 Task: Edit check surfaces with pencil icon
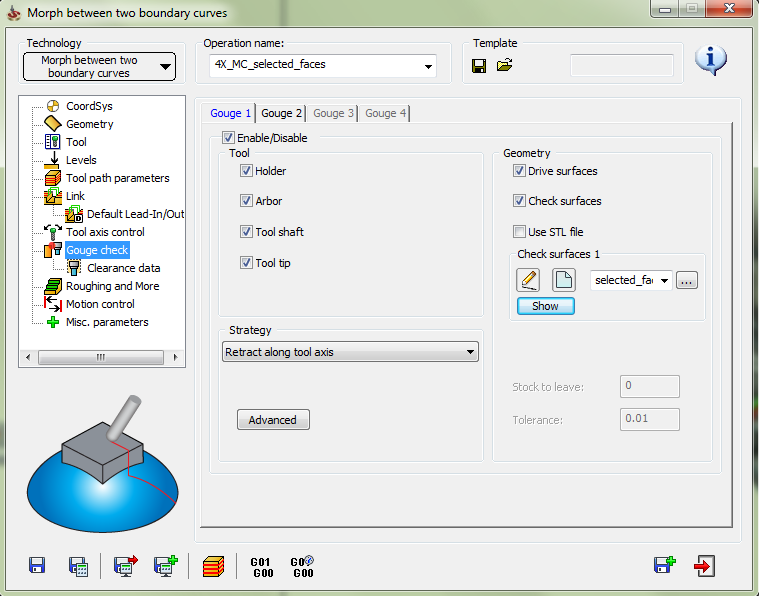(x=528, y=280)
